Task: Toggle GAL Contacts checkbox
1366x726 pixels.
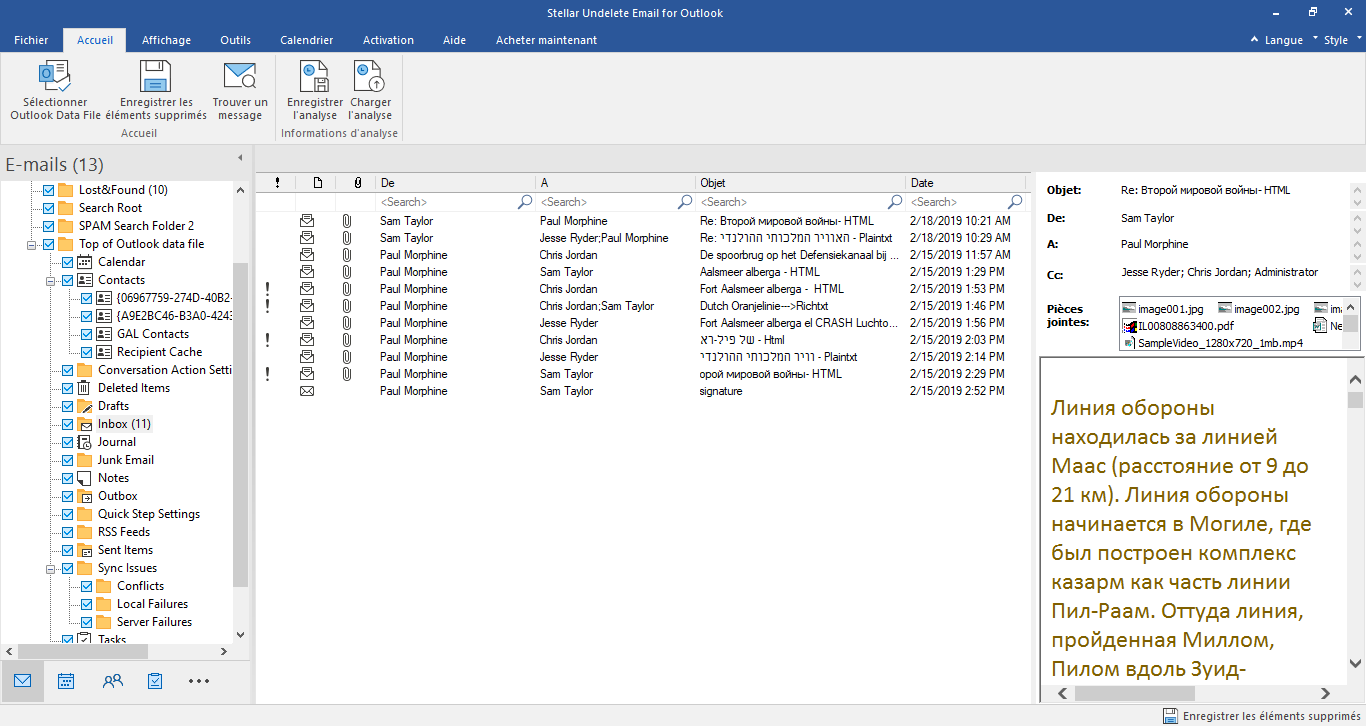Action: 86,334
